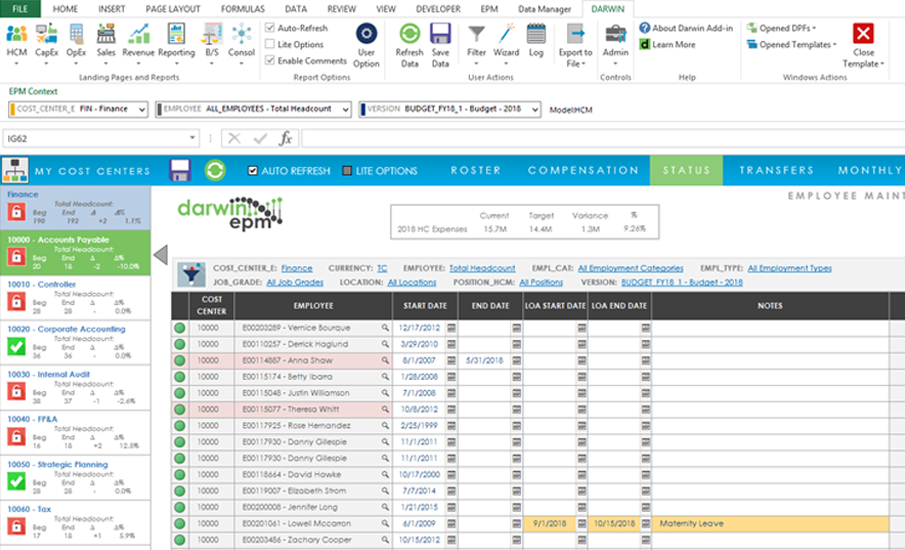Click the All Employment Categories link
The image size is (905, 550).
tap(630, 268)
